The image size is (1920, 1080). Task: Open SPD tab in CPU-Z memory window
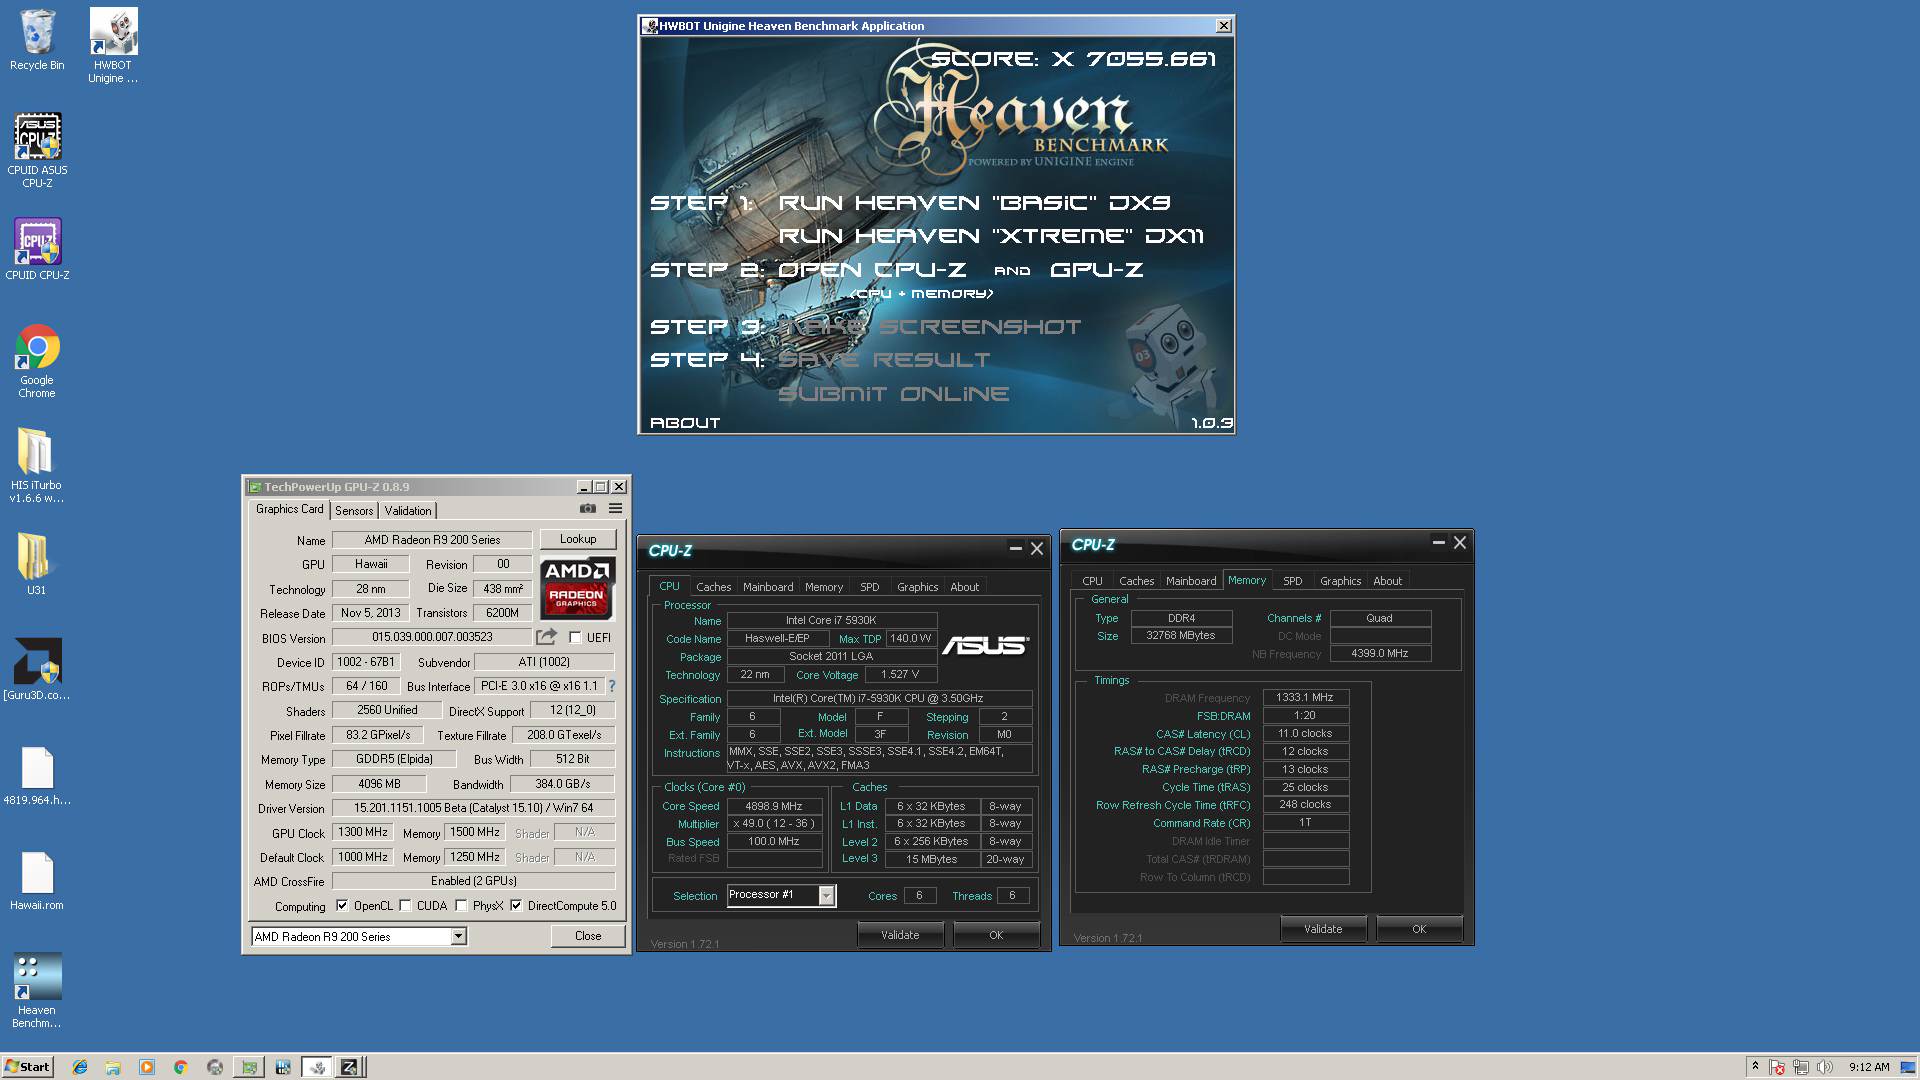pyautogui.click(x=1293, y=581)
